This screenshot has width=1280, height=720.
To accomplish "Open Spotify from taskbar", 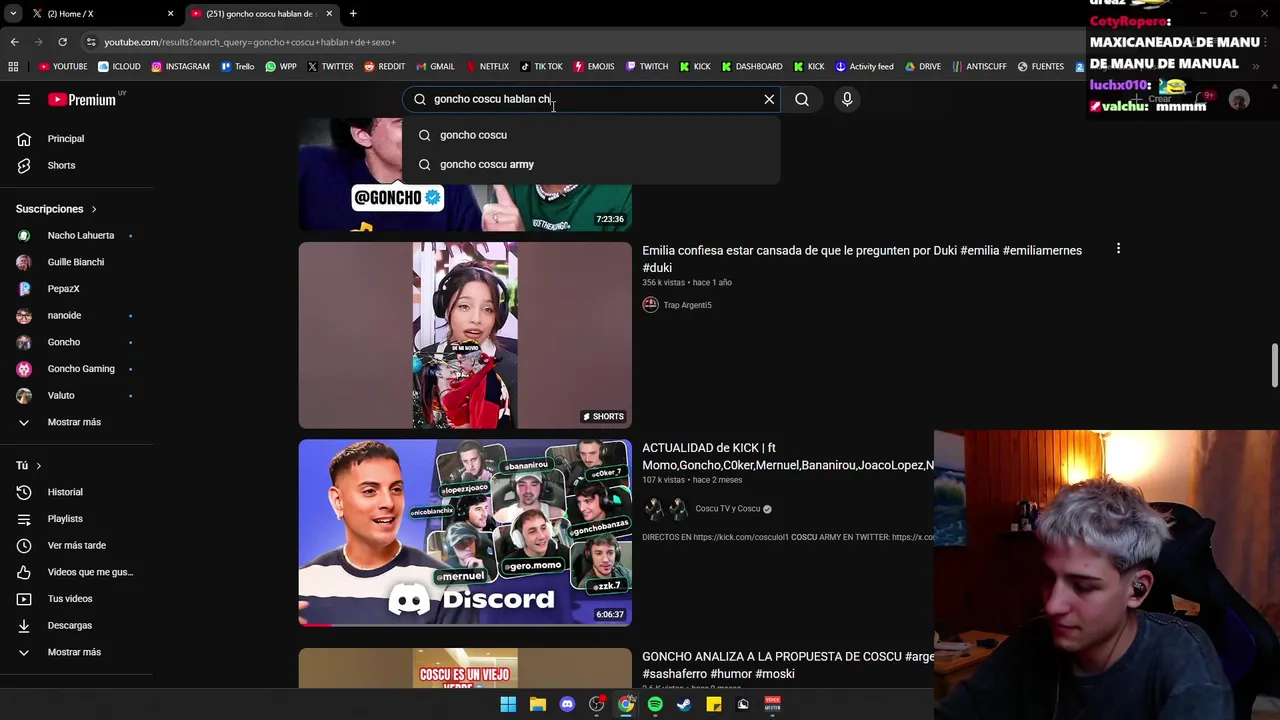I will pos(655,704).
